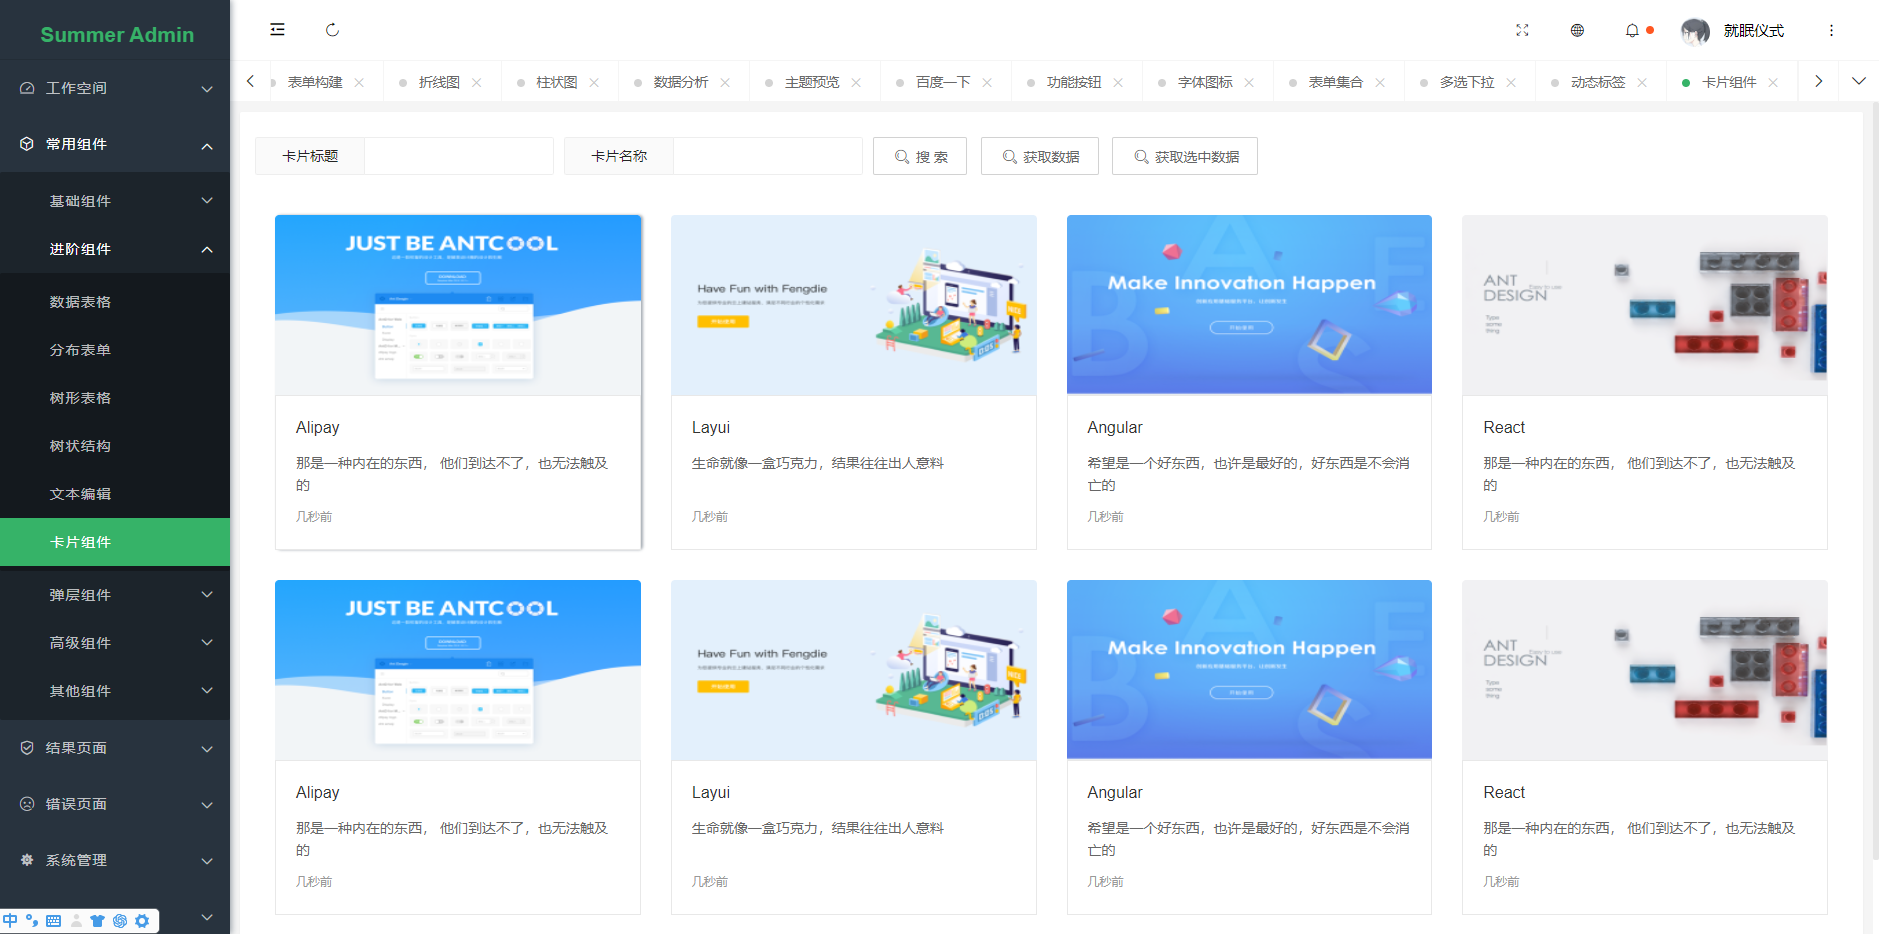Image resolution: width=1879 pixels, height=934 pixels.
Task: Open the more options vertical dots menu
Action: point(1832,31)
